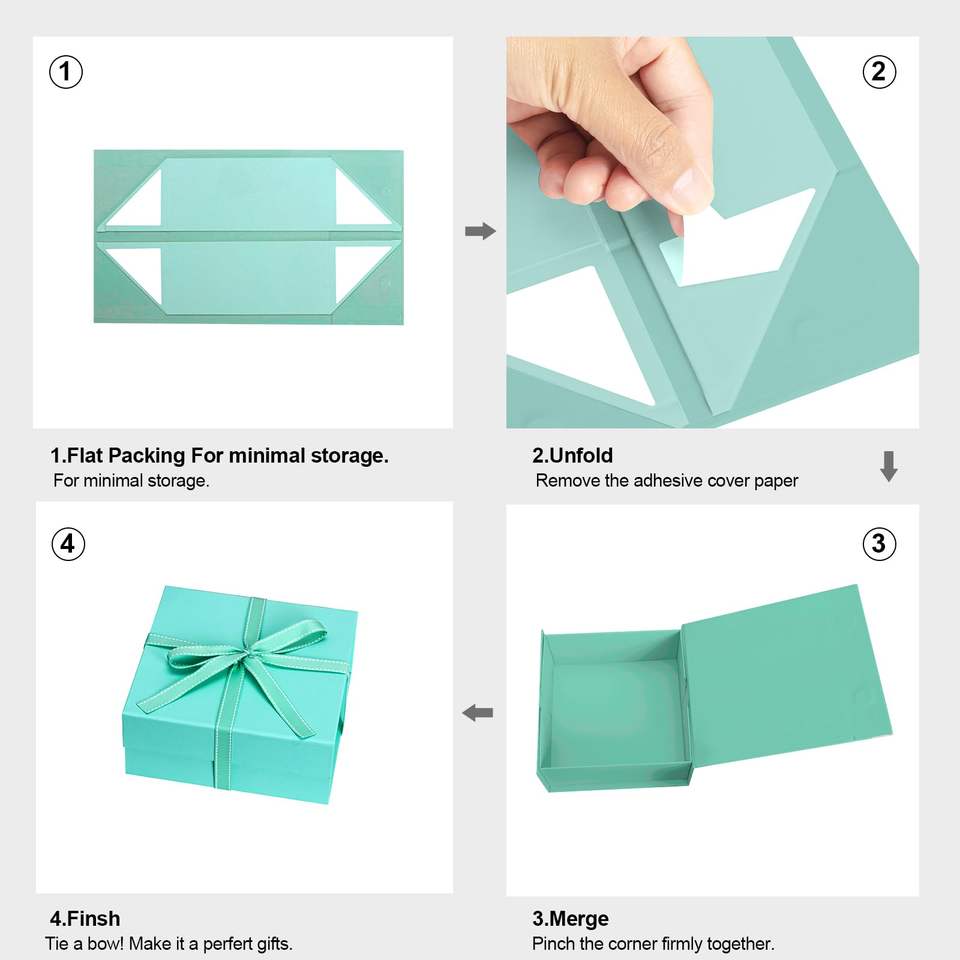Click the circled number 1 badge
Screen dimensions: 960x960
[66, 72]
